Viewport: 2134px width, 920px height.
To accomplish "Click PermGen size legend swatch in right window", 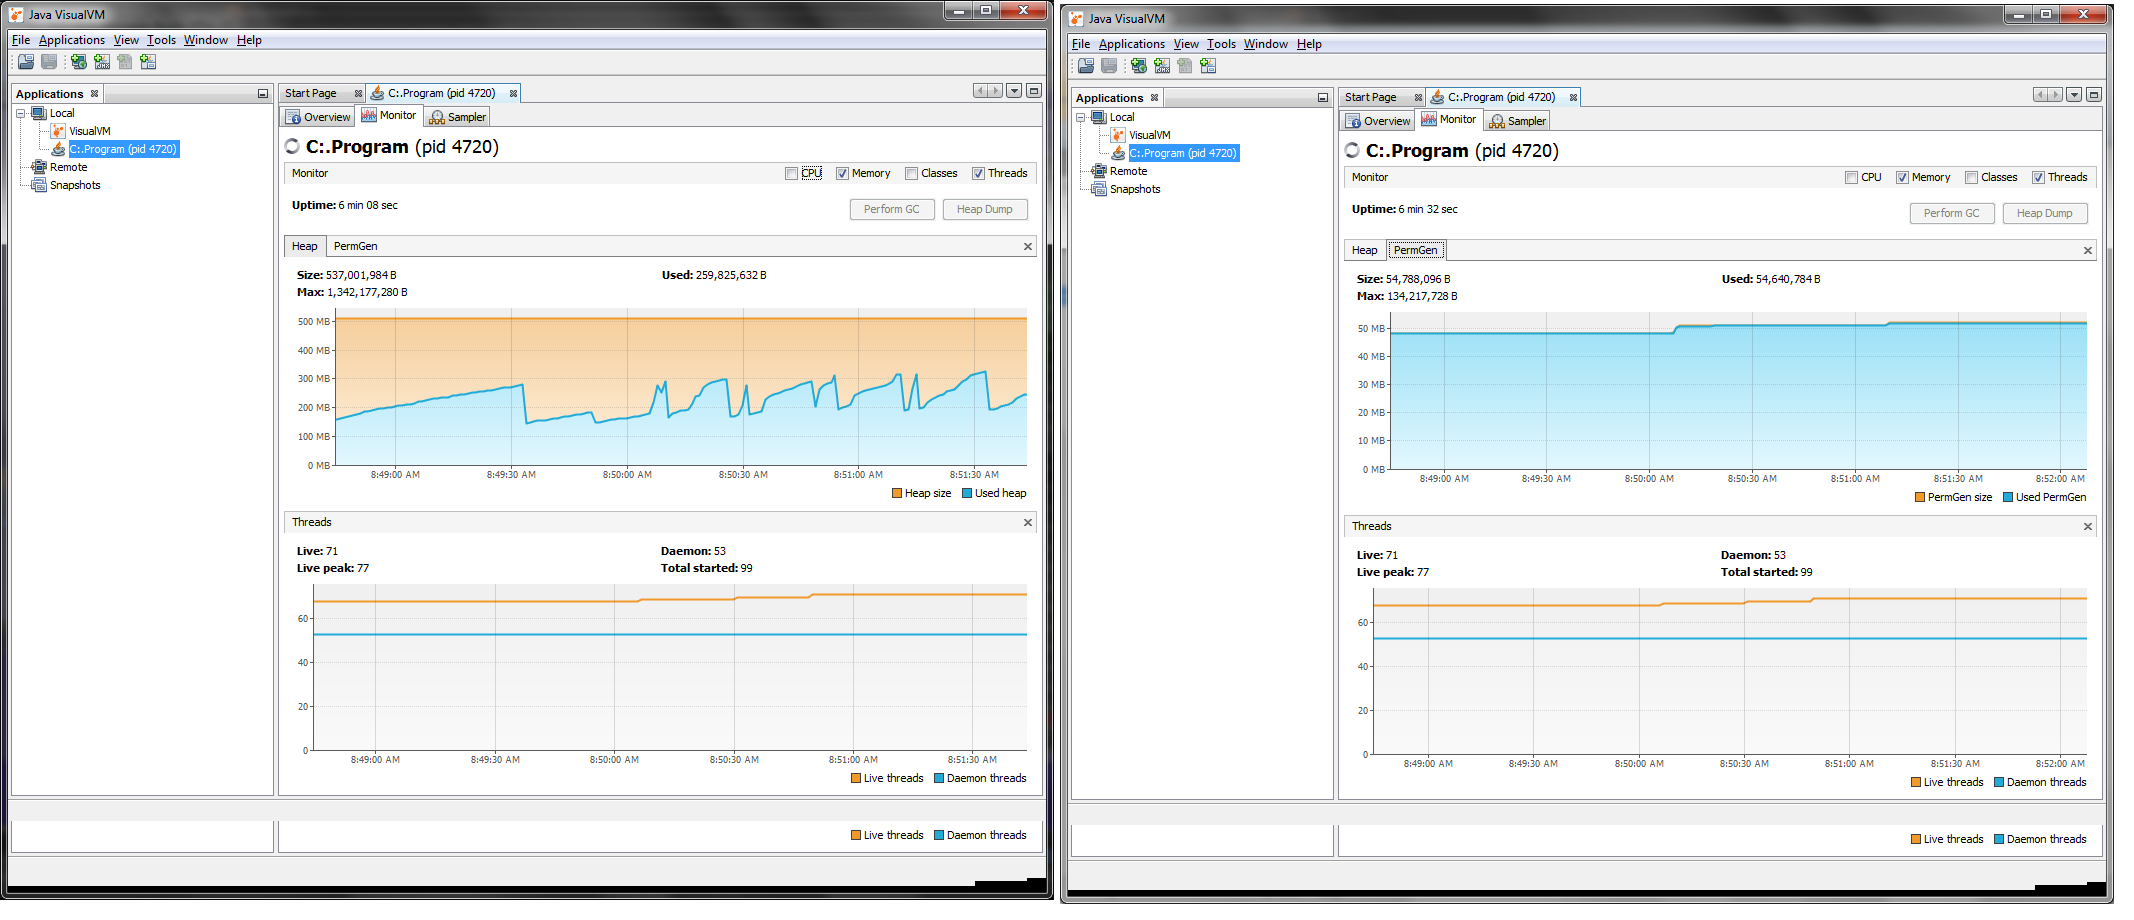I will (x=1920, y=498).
